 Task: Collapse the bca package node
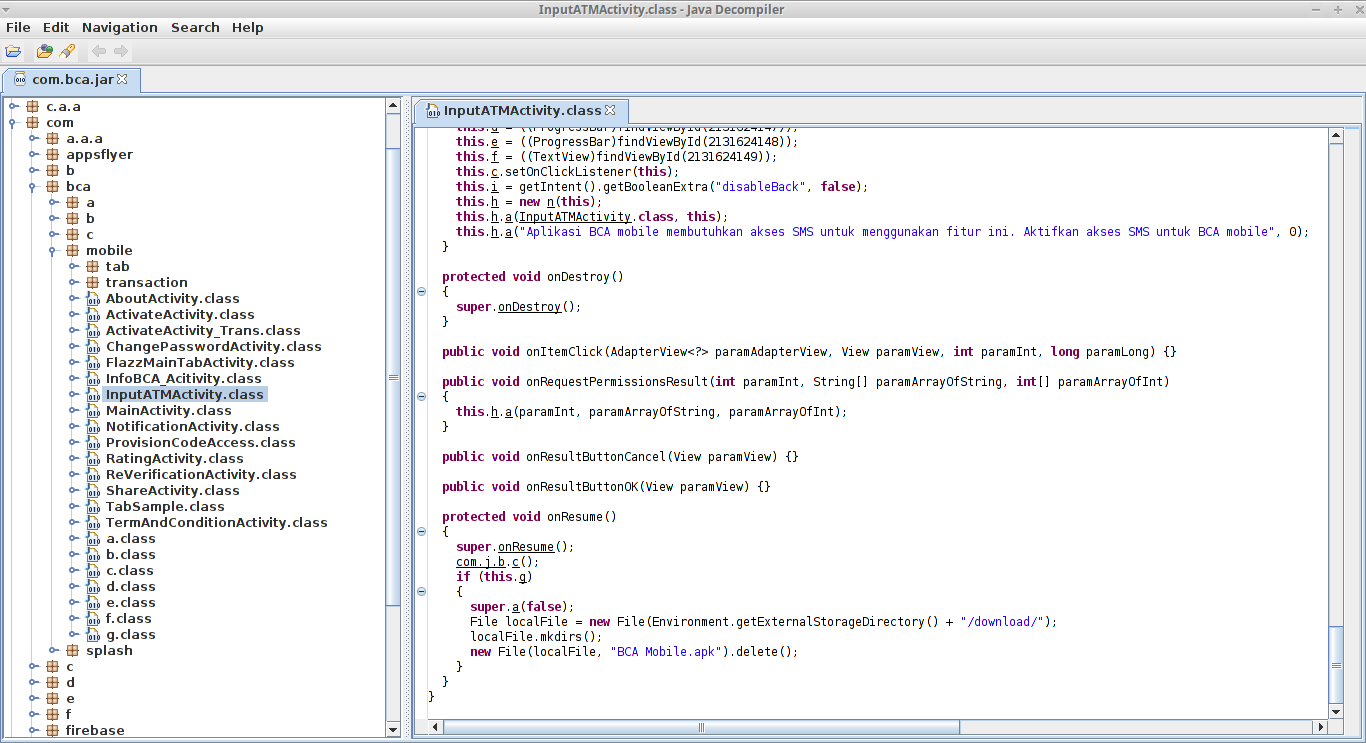[34, 187]
